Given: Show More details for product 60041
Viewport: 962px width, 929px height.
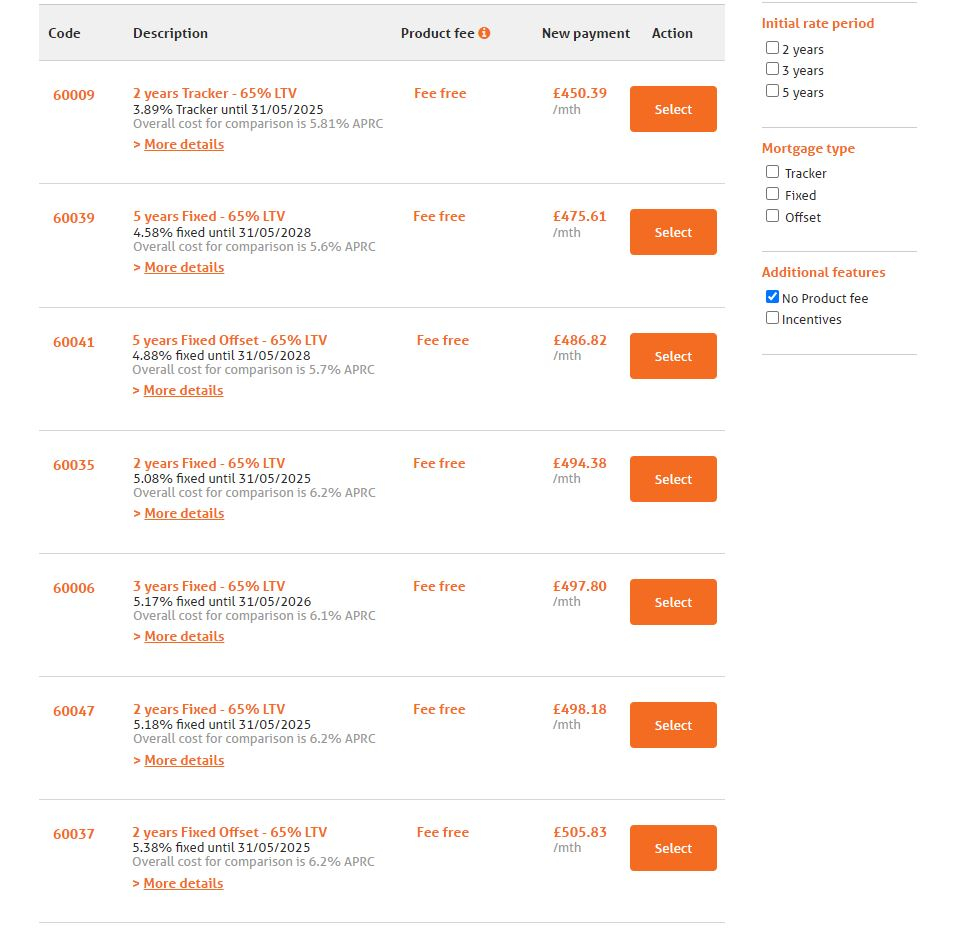Looking at the screenshot, I should coord(182,391).
